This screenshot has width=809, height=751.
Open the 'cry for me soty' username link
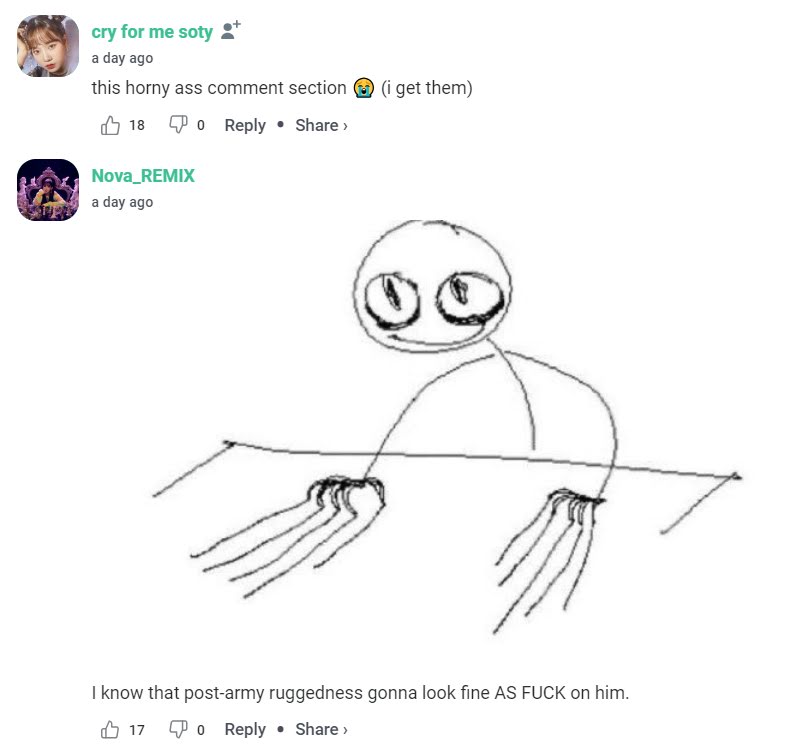coord(152,32)
